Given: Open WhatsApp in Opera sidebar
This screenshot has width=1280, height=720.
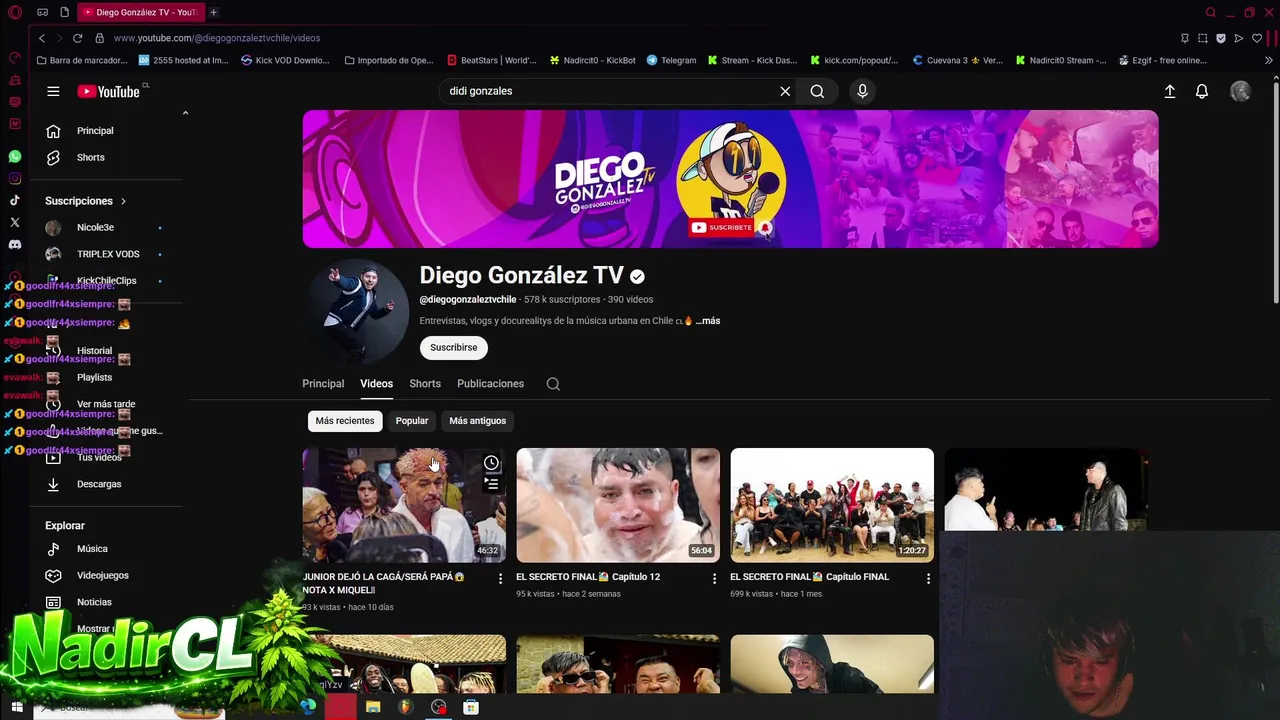Looking at the screenshot, I should (14, 157).
